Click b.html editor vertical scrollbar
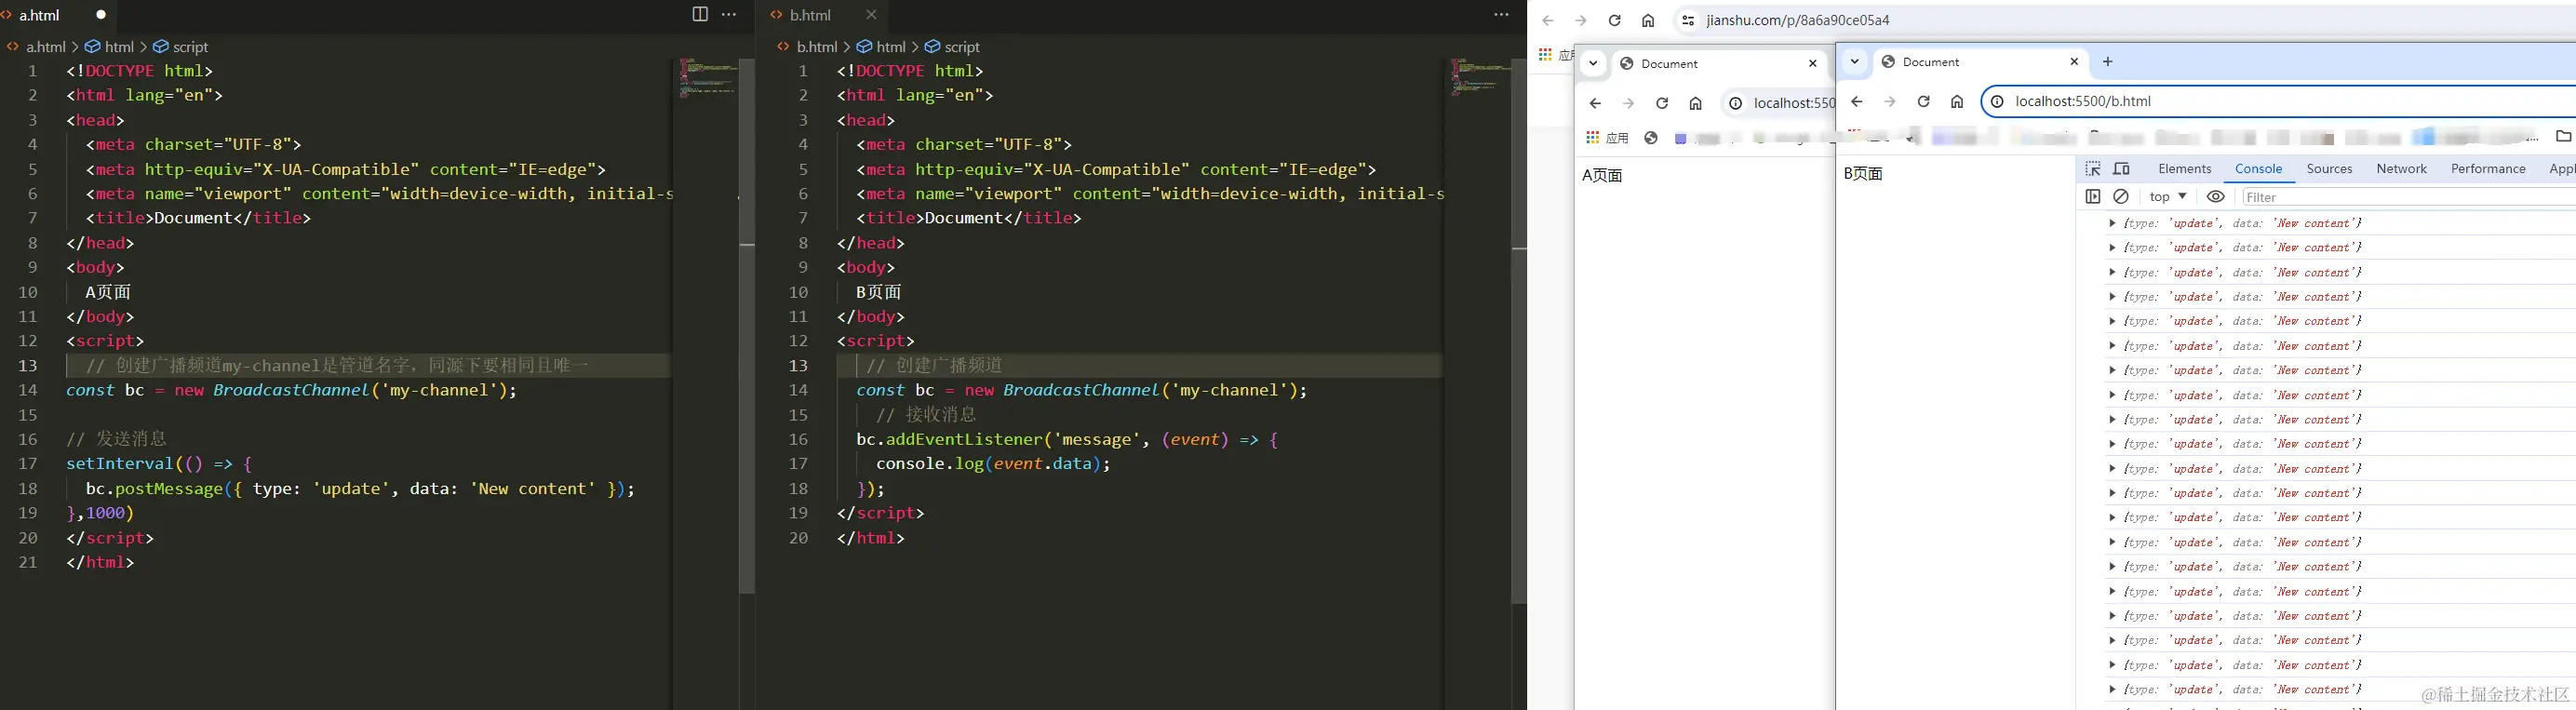Screen dimensions: 2576x710 tap(1519, 330)
